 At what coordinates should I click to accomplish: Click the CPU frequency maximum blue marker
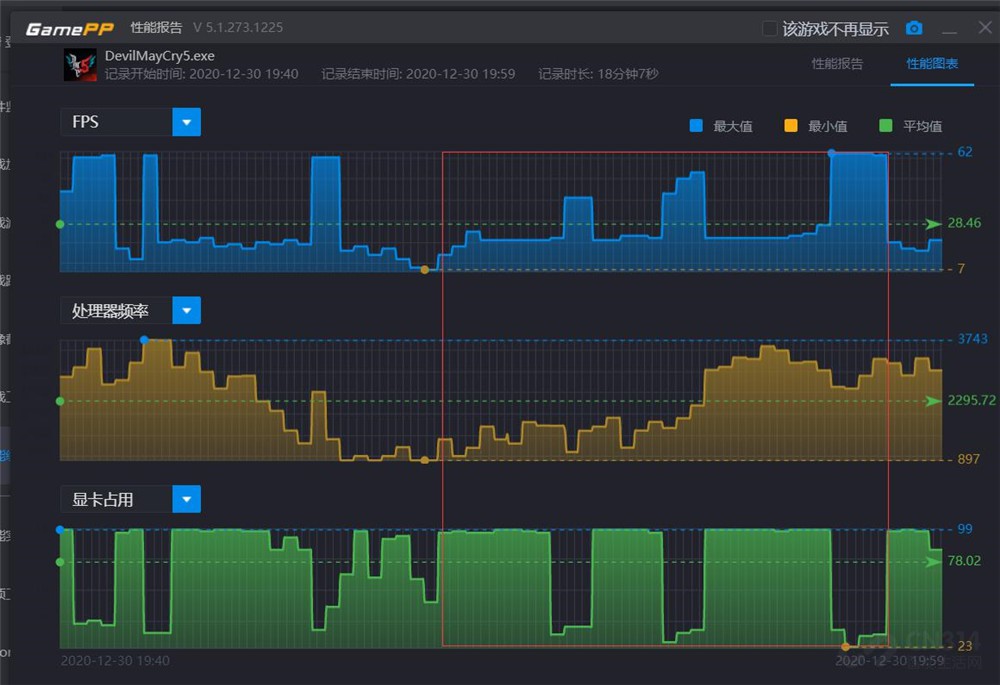coord(144,340)
